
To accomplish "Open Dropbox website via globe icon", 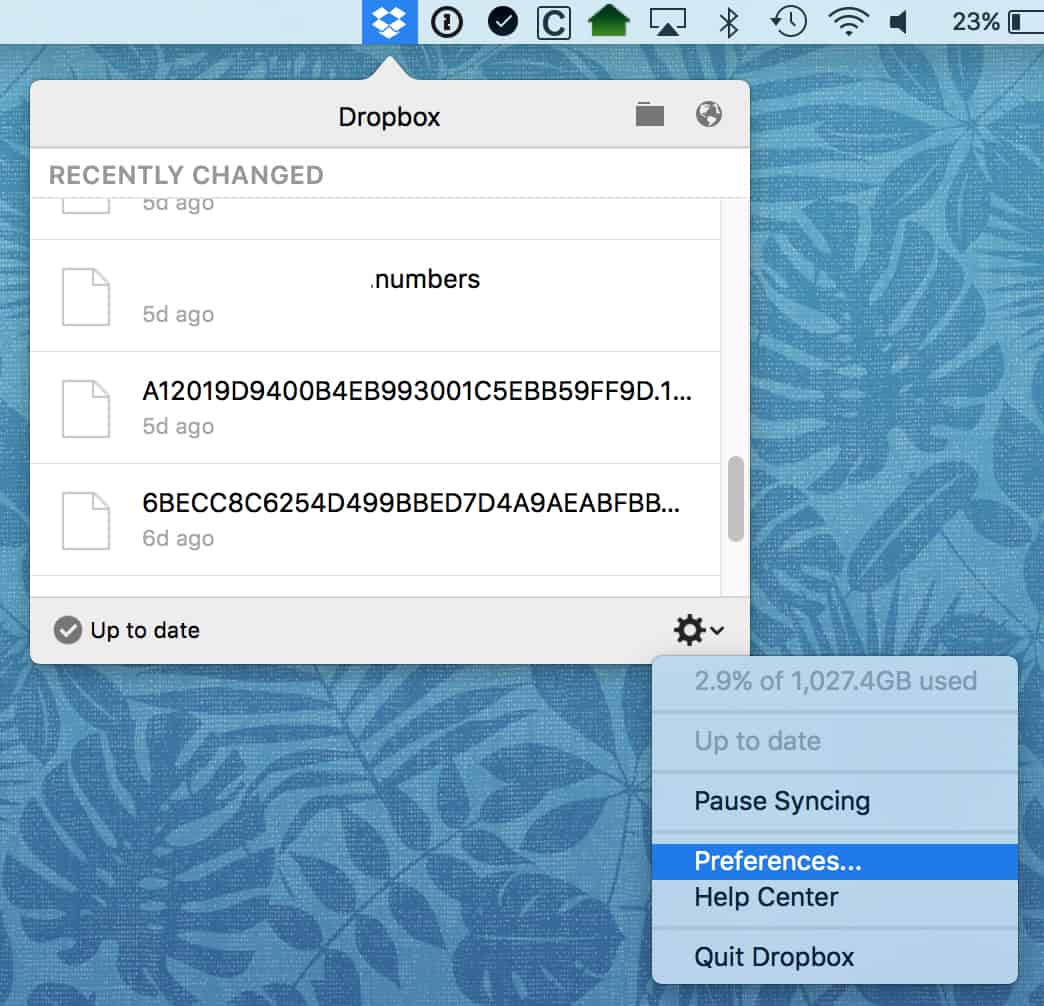I will click(708, 115).
